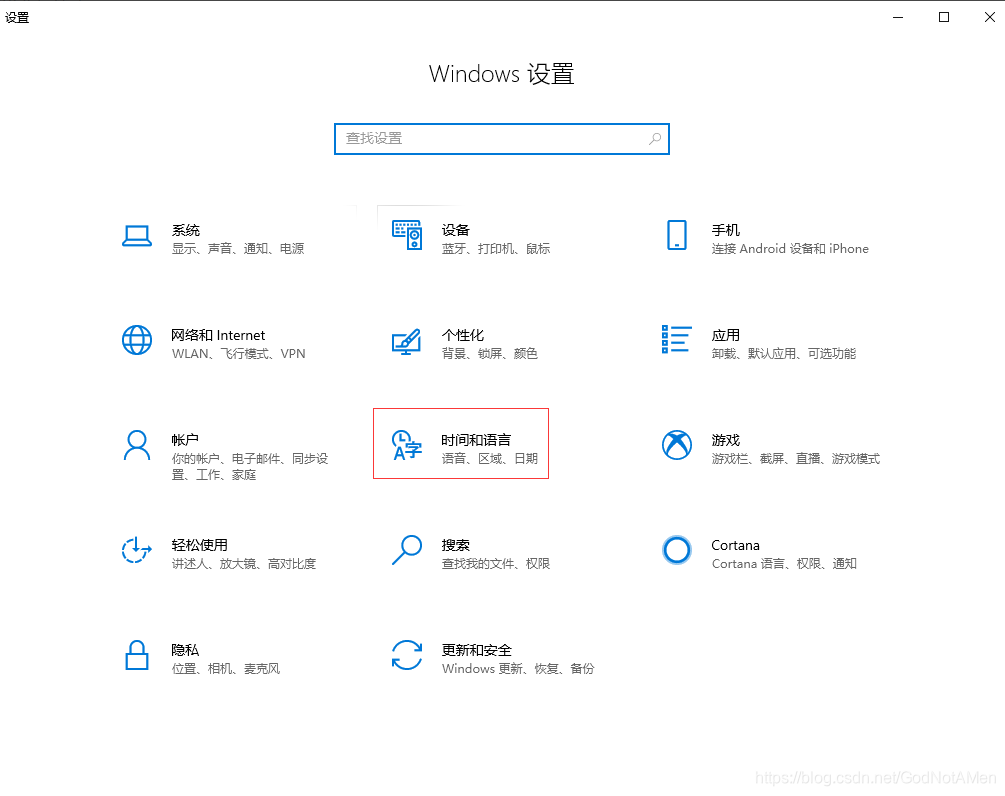Click the magnifier inside the search box
Viewport: 1005px width, 796px height.
[655, 139]
